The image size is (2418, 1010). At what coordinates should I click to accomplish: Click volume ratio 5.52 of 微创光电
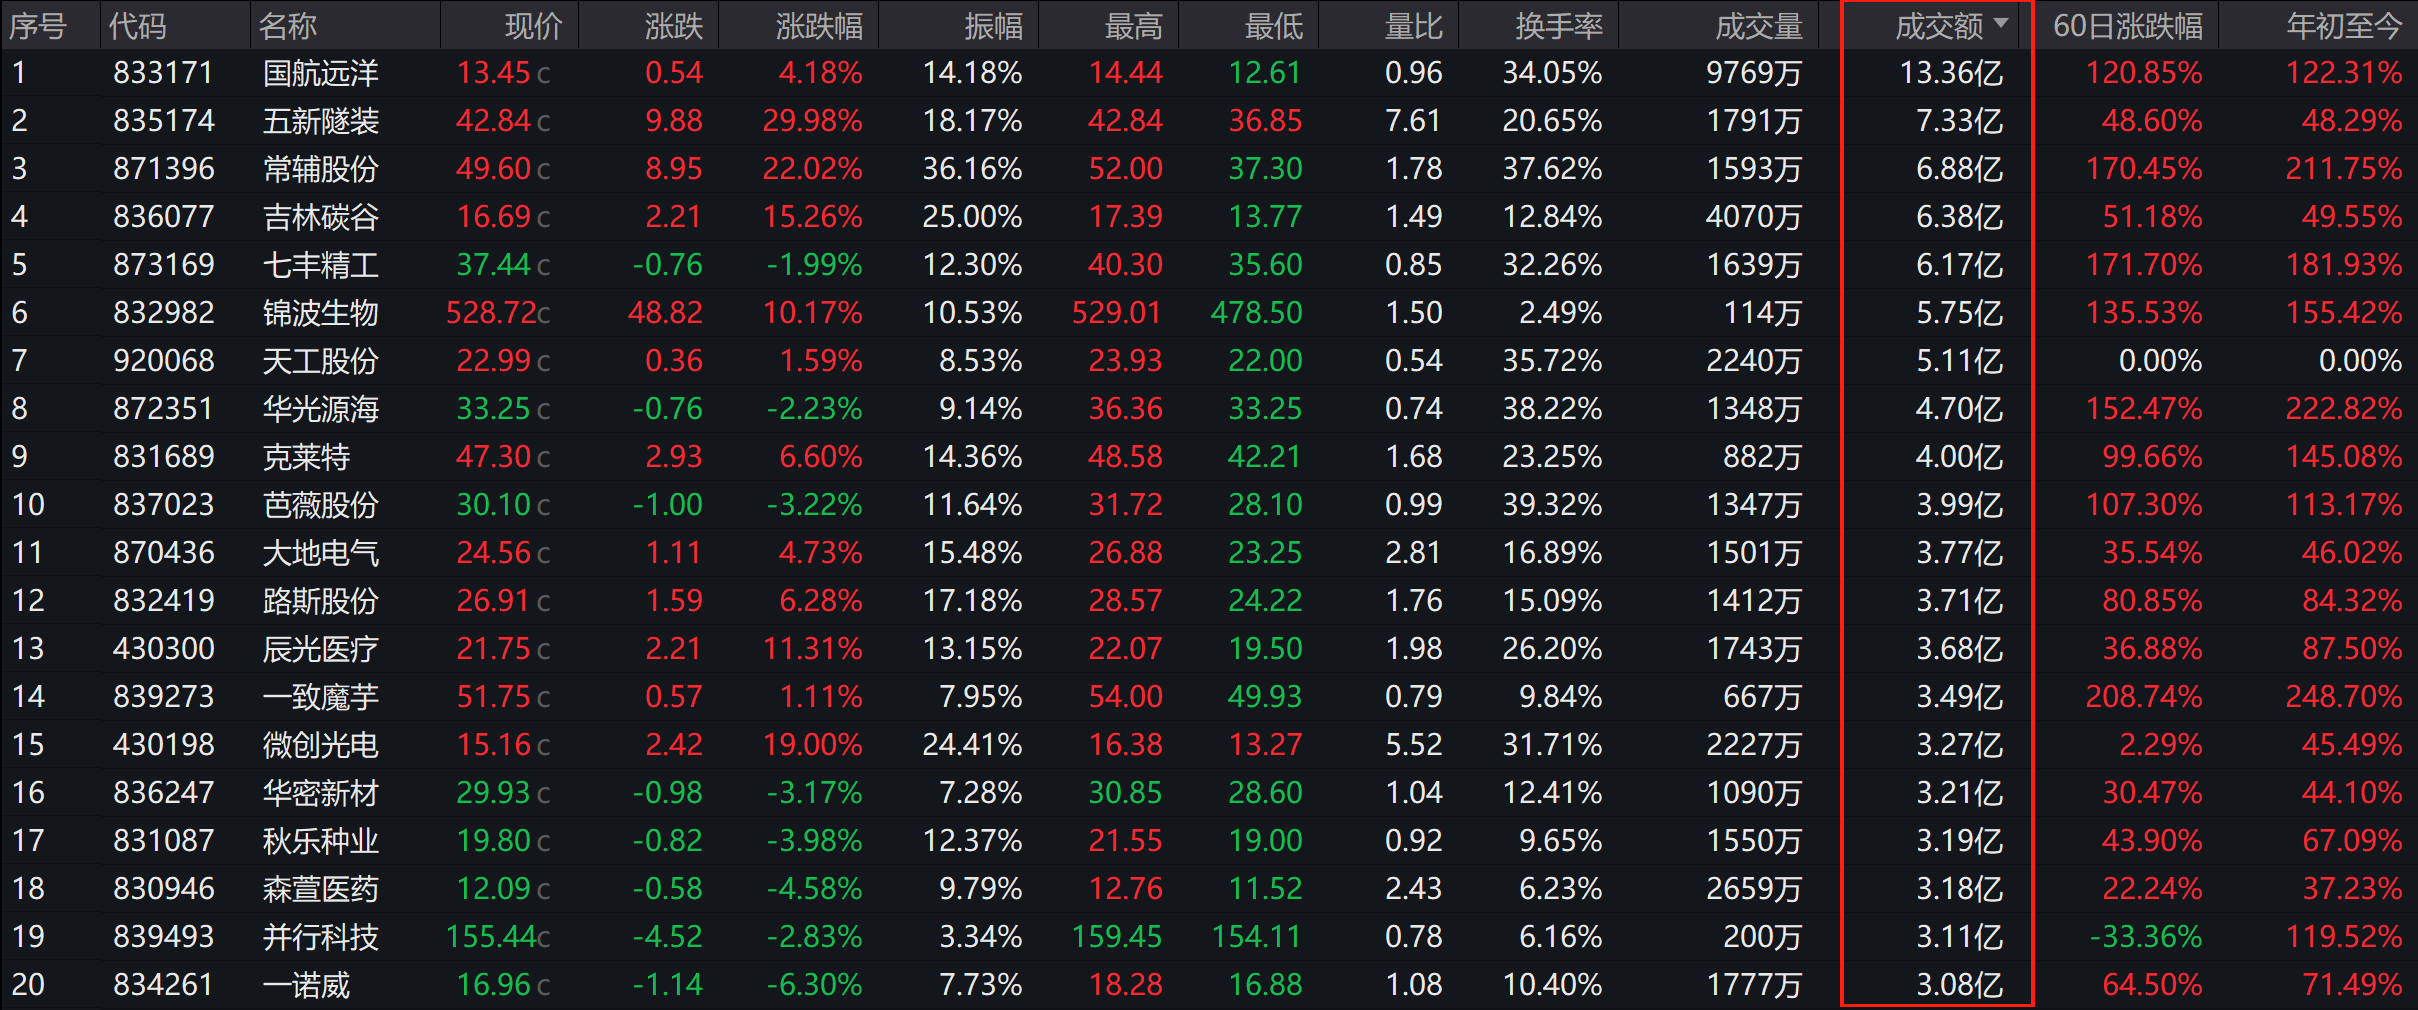click(1414, 745)
